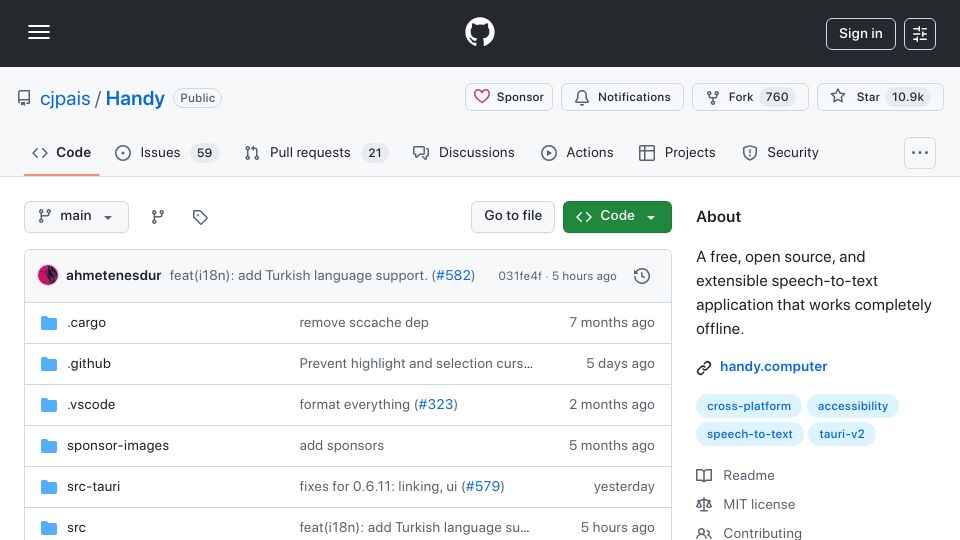Open ahmetenesdur avatar image

tap(48, 276)
